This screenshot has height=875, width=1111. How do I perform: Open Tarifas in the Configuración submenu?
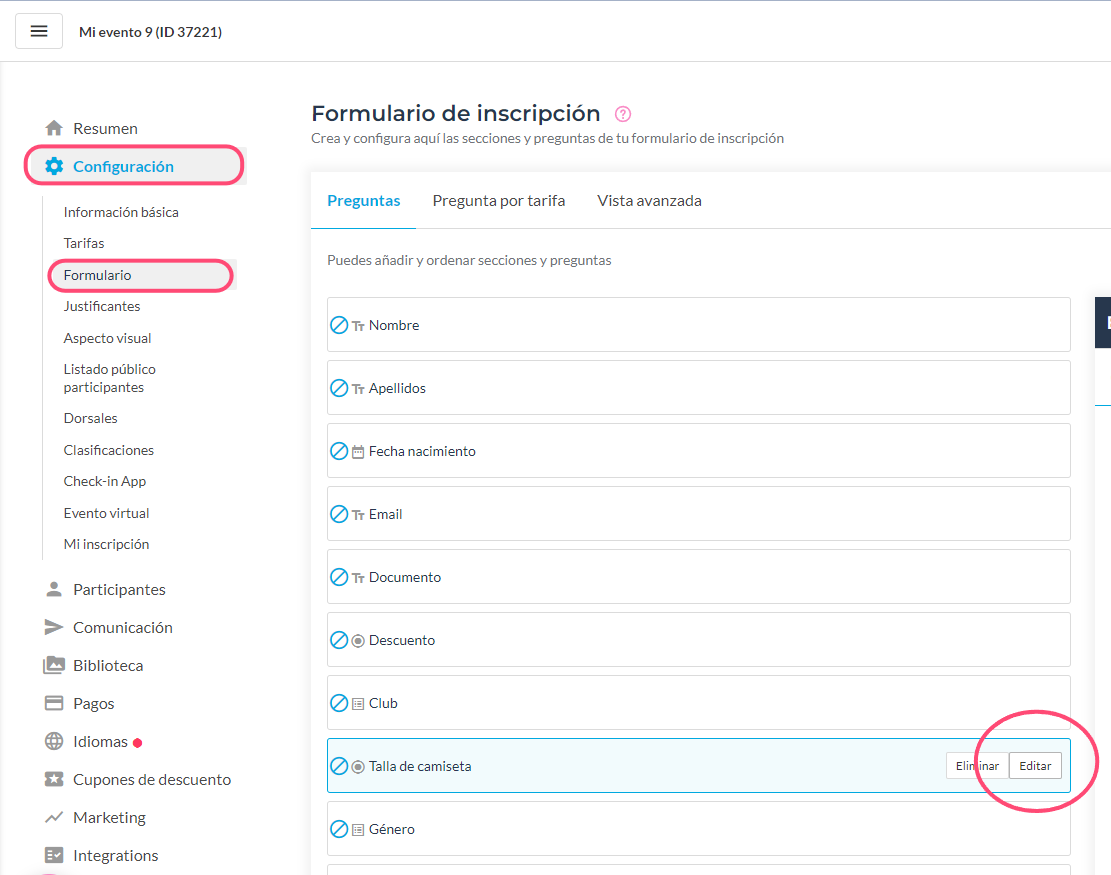pos(84,243)
